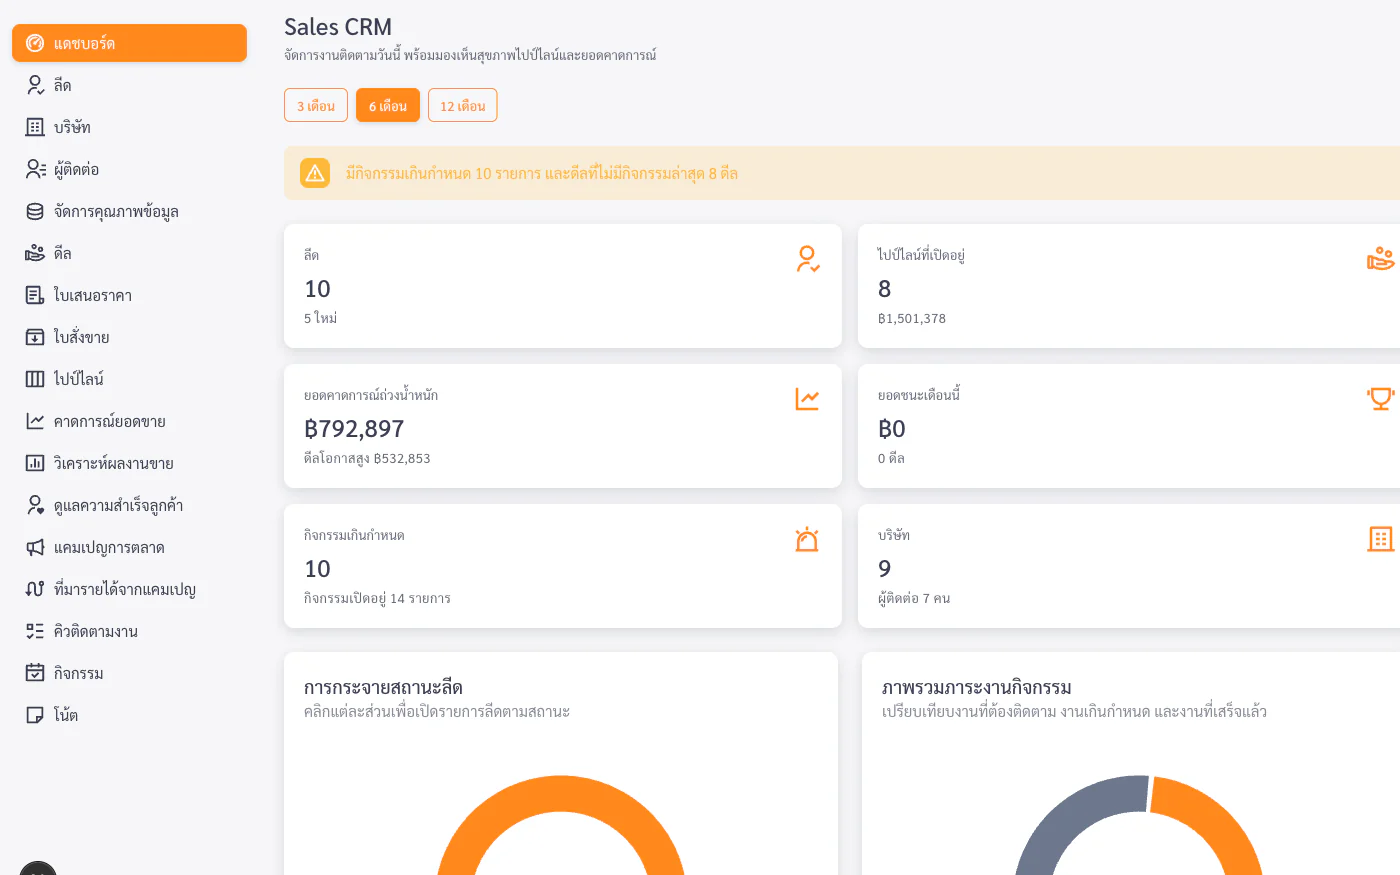Click the alarm icon on กิจกรรมเกินกำหนด card
Image resolution: width=1400 pixels, height=875 pixels.
[x=808, y=539]
